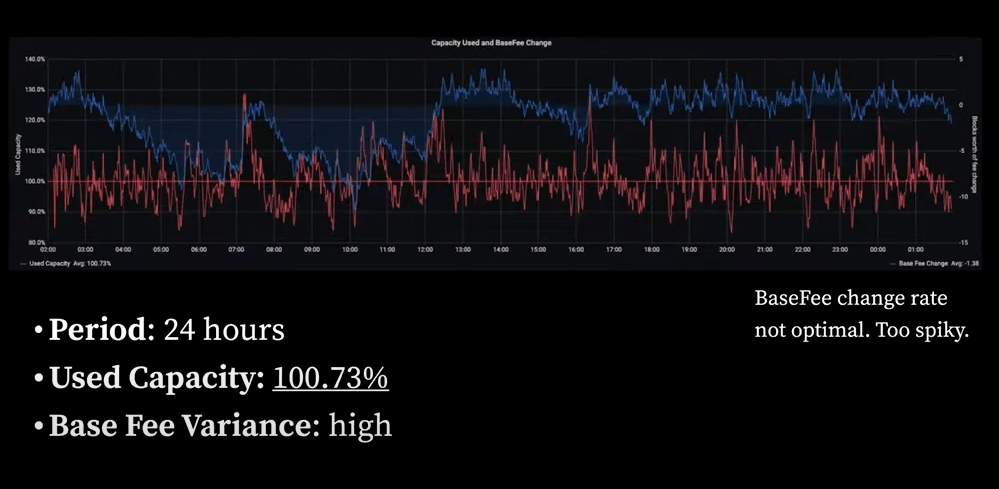Click the underlined 100.73% value
Image resolution: width=999 pixels, height=489 pixels.
[x=331, y=378]
